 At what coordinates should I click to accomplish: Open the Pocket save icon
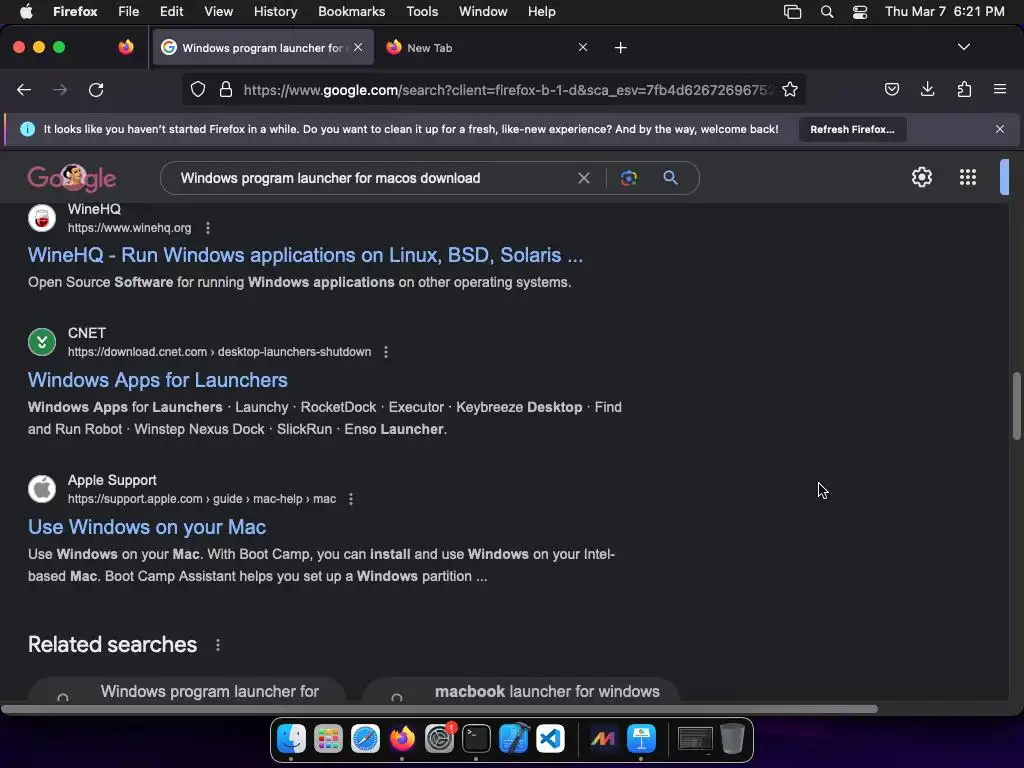pos(891,89)
